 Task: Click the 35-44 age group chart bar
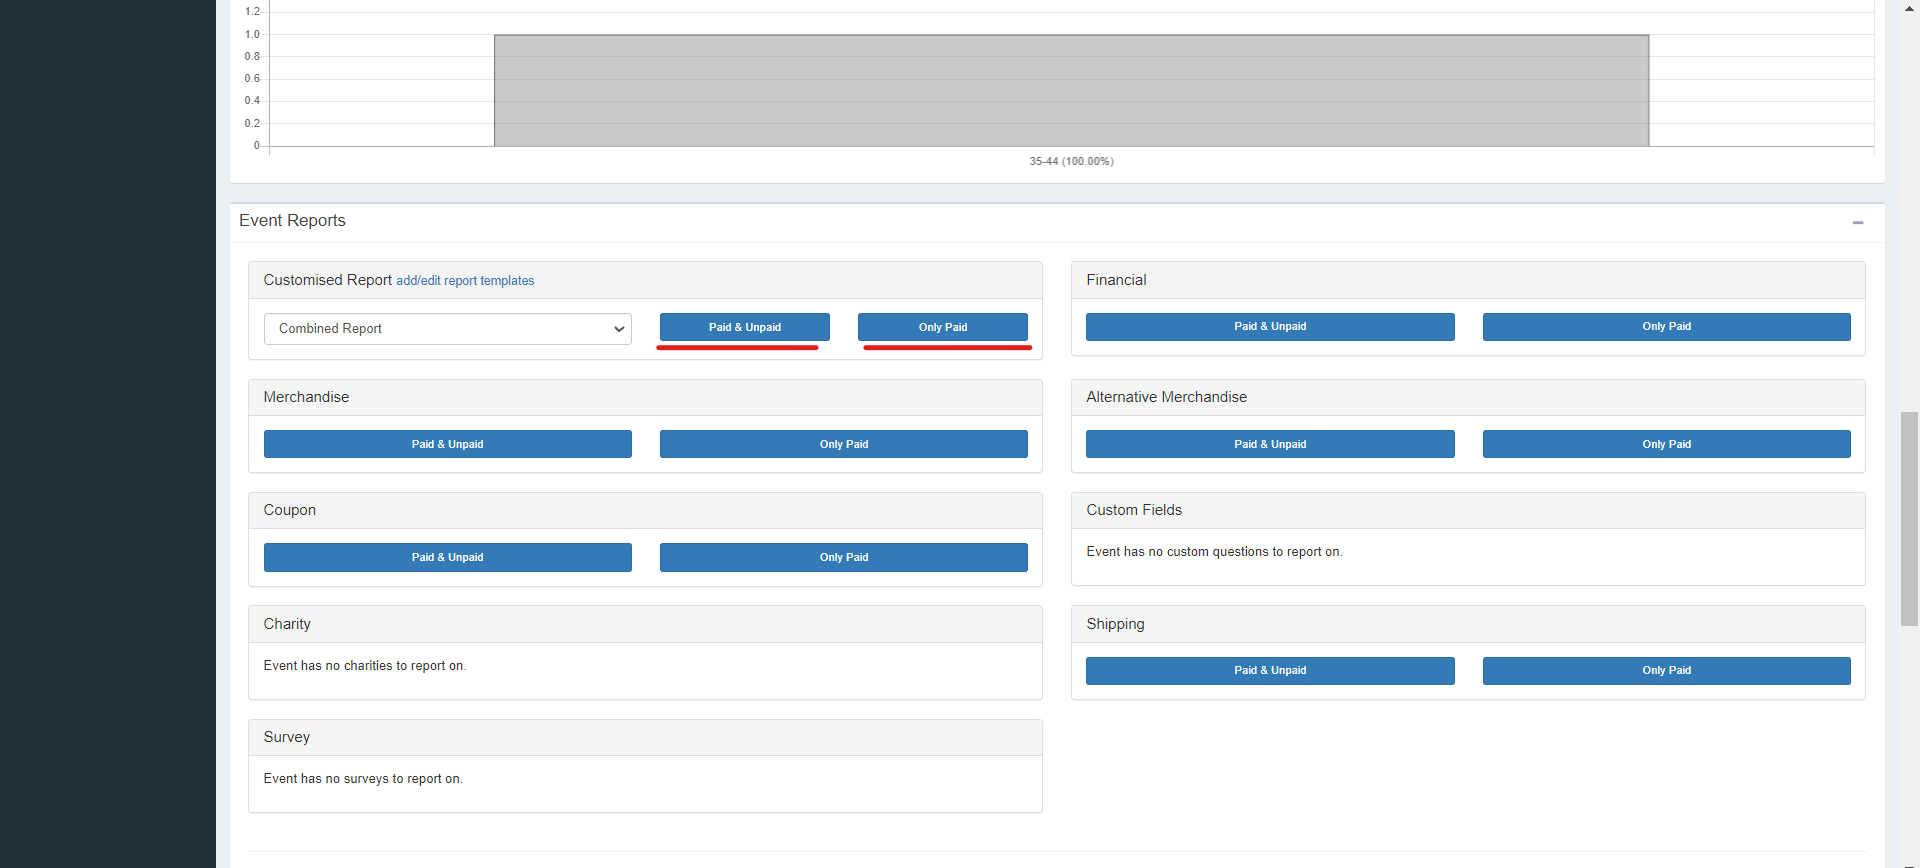point(1071,91)
